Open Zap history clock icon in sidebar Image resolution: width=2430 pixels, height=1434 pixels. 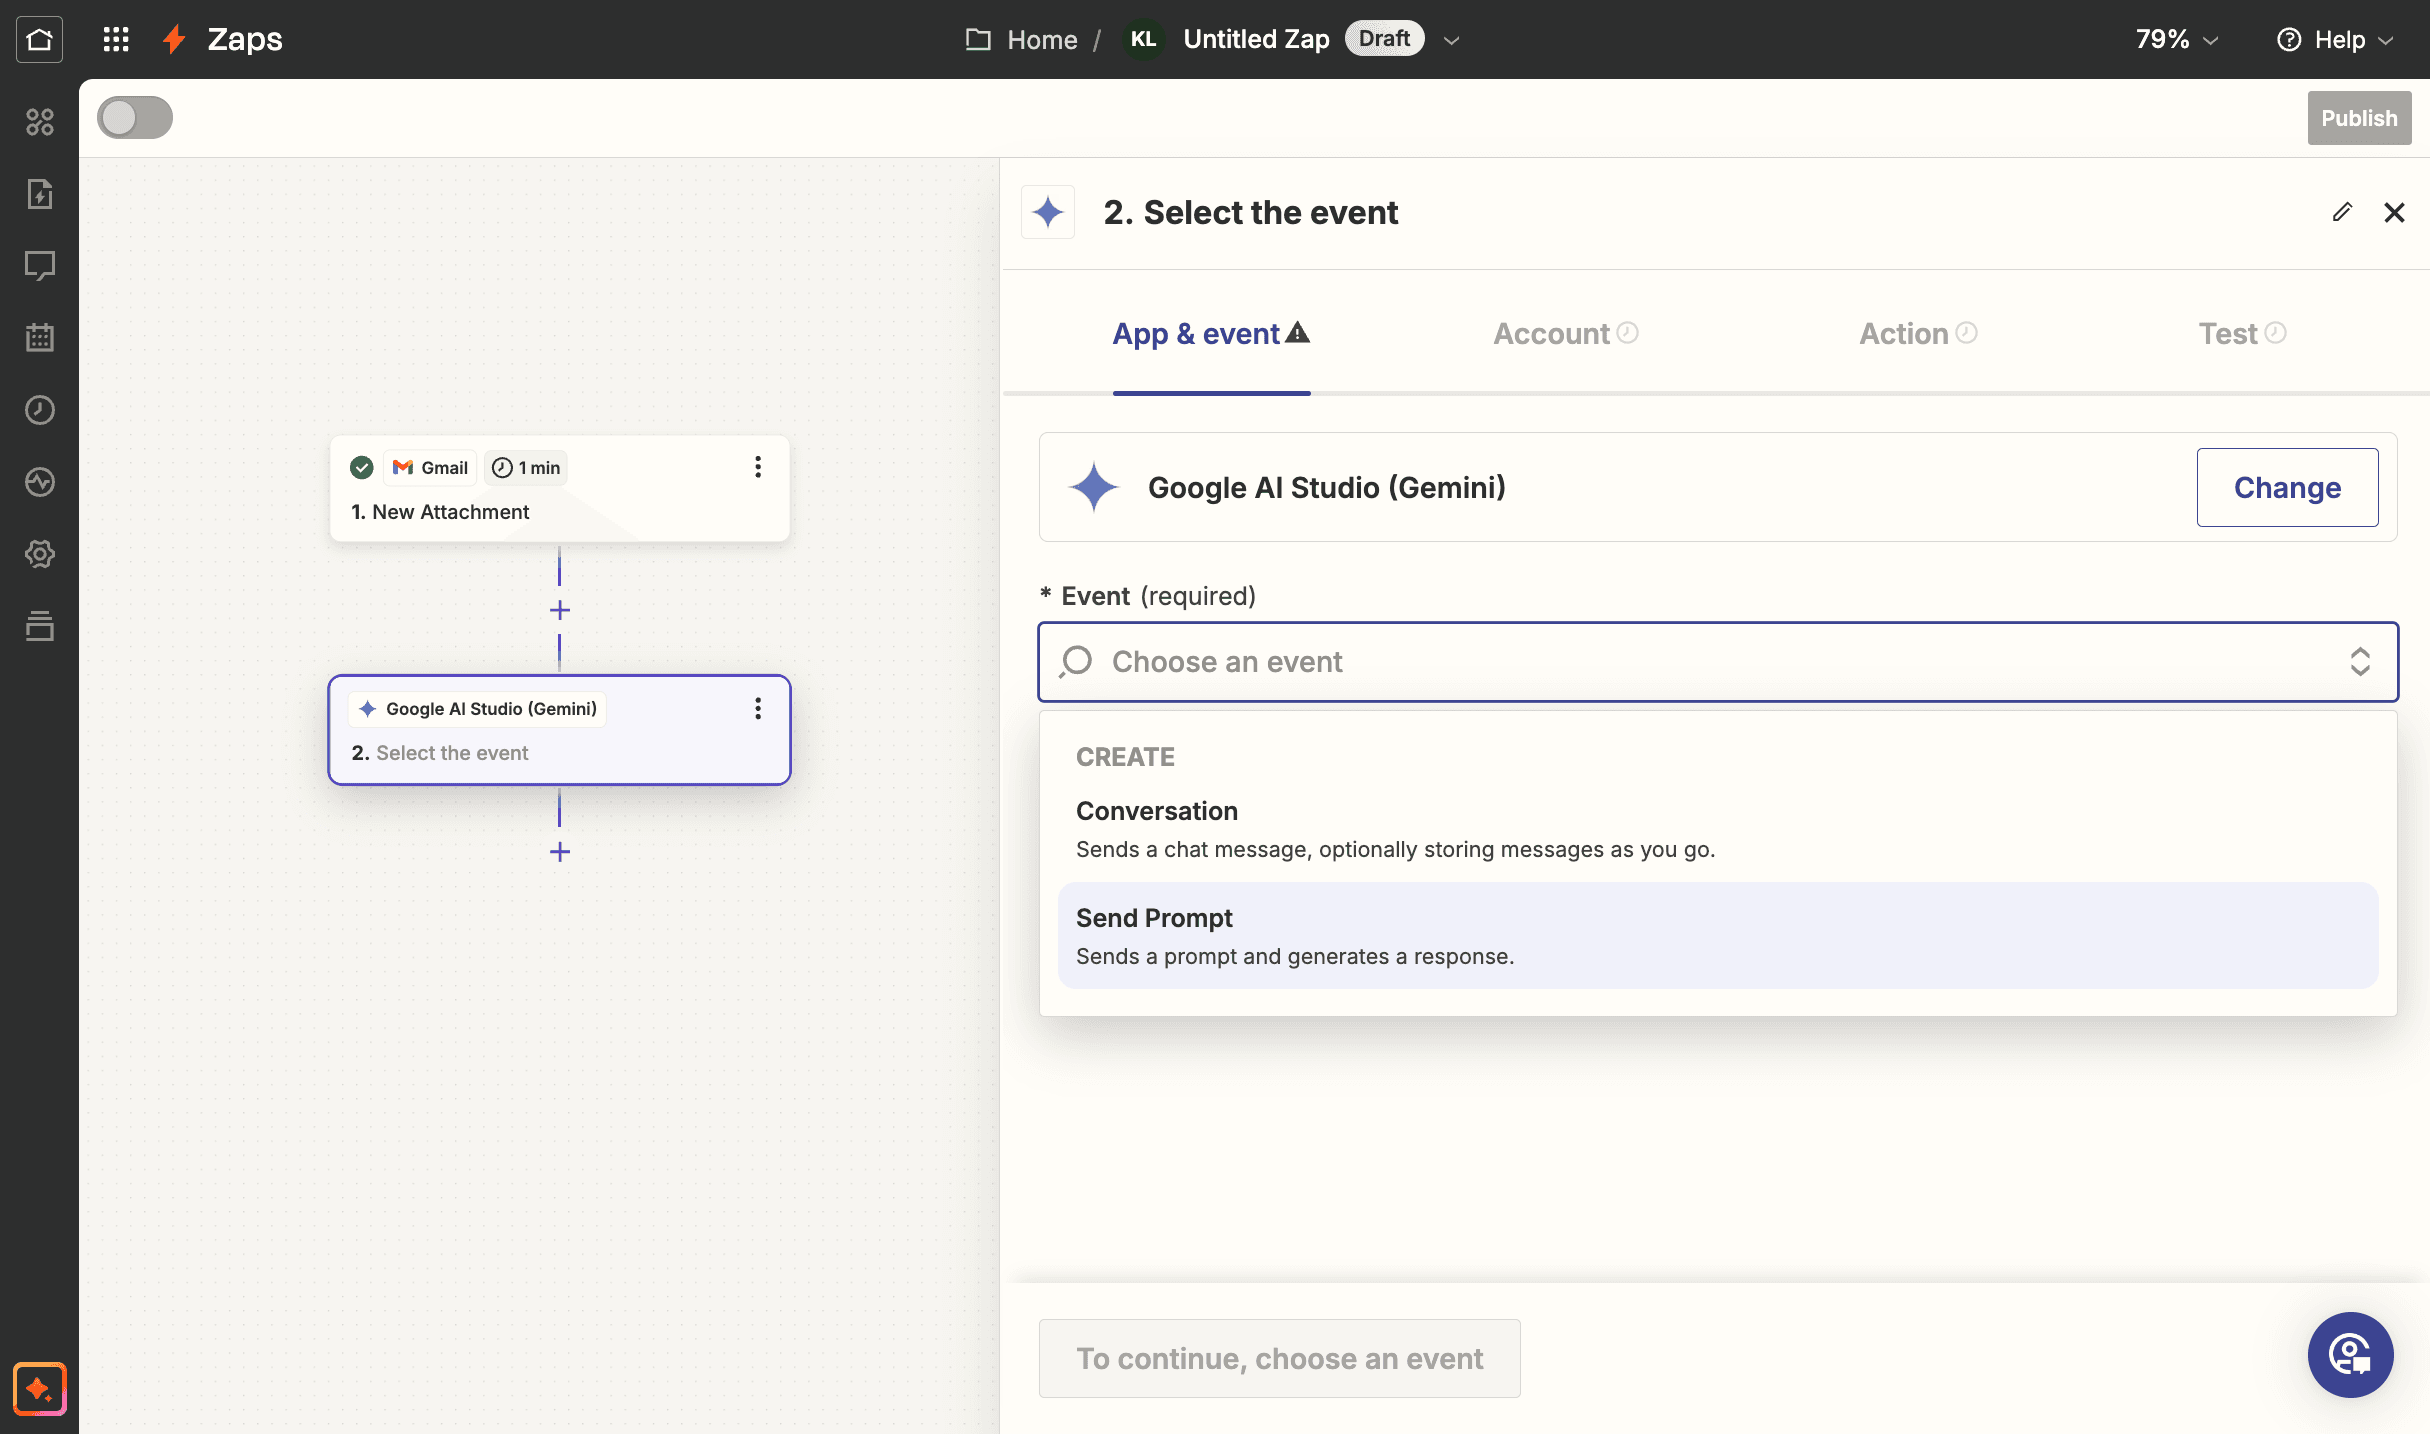(x=39, y=410)
